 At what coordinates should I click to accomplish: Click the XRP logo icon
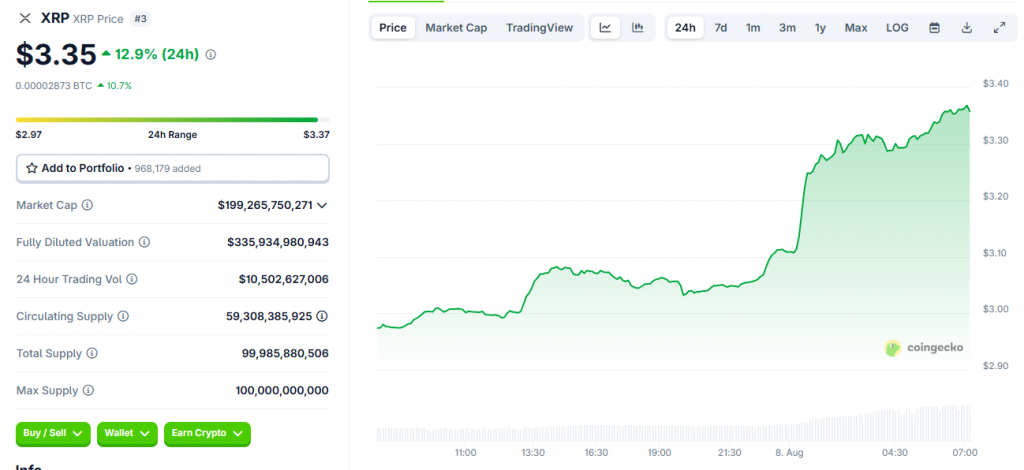[x=25, y=18]
